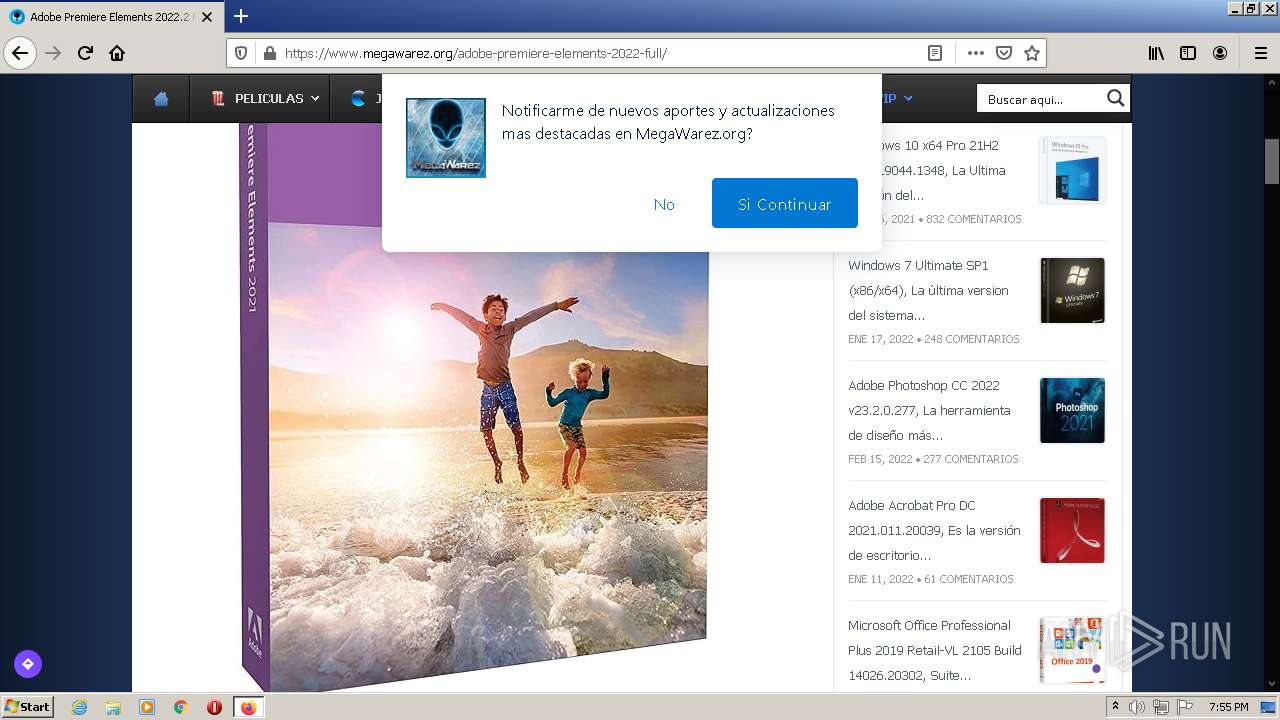Screen dimensions: 1280x720
Task: Toggle reader view in address bar
Action: 935,53
